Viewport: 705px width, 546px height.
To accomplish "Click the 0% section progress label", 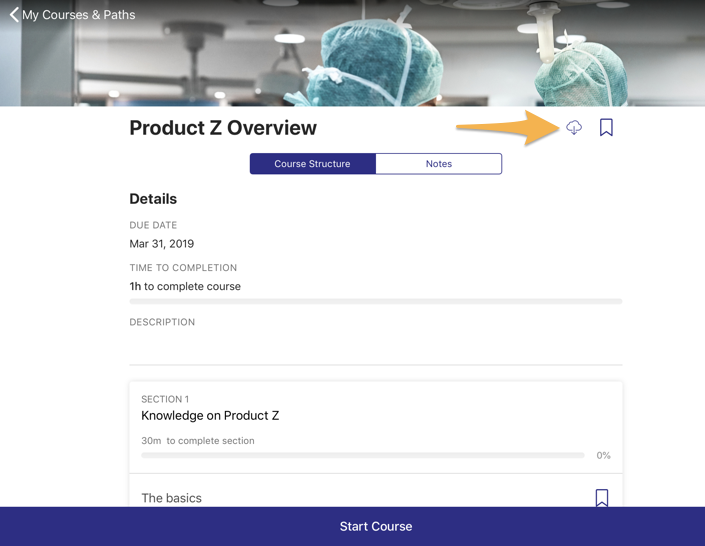I will click(x=603, y=455).
